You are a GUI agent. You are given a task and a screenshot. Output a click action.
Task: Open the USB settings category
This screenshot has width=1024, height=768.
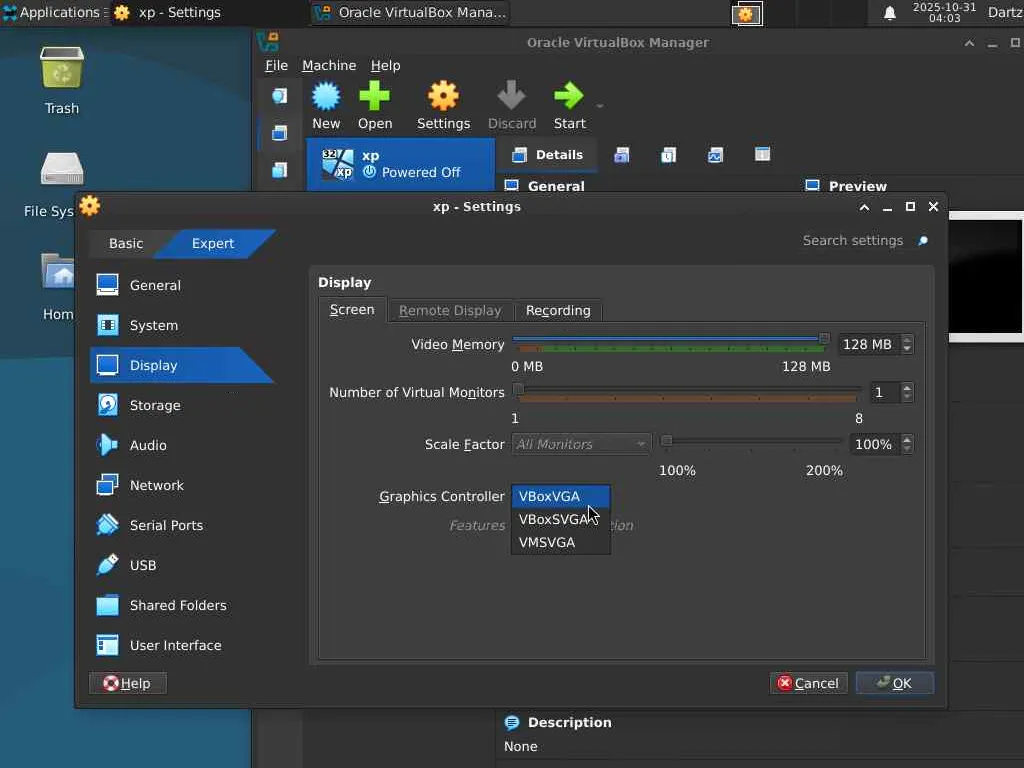pyautogui.click(x=182, y=565)
